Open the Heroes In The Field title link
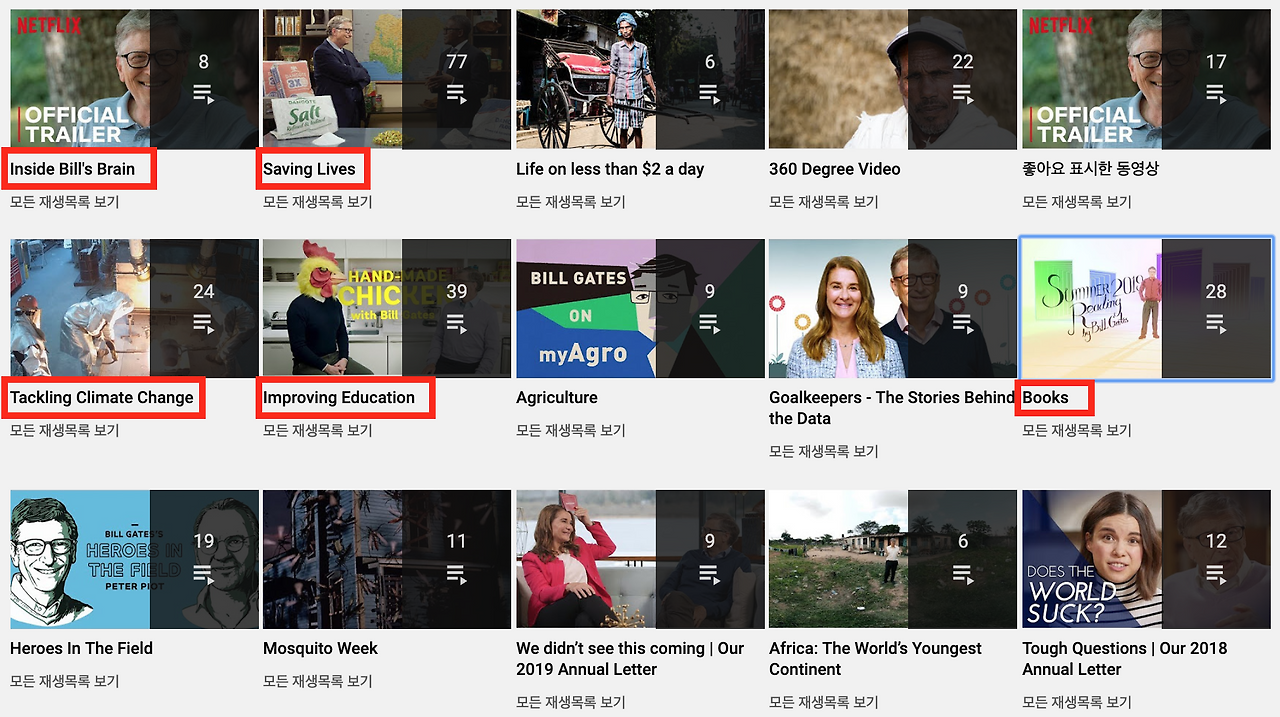1280x717 pixels. pyautogui.click(x=81, y=648)
